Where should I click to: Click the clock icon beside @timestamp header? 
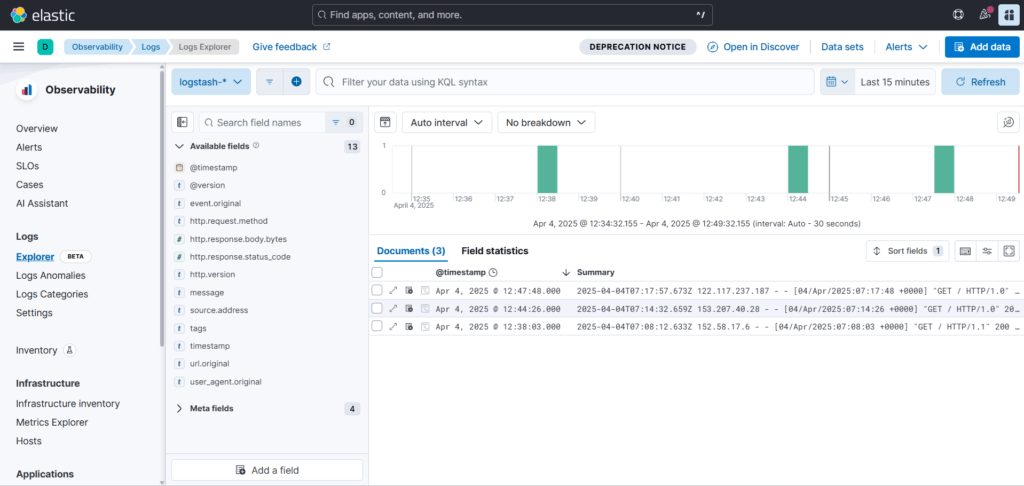point(493,272)
